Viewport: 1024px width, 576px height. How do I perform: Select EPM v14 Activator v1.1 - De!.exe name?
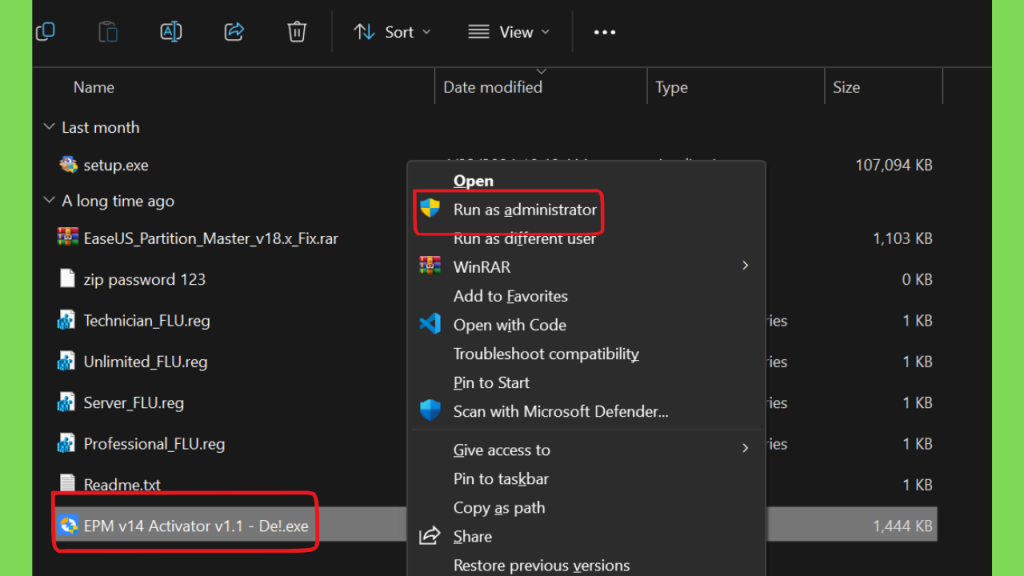pyautogui.click(x=196, y=526)
